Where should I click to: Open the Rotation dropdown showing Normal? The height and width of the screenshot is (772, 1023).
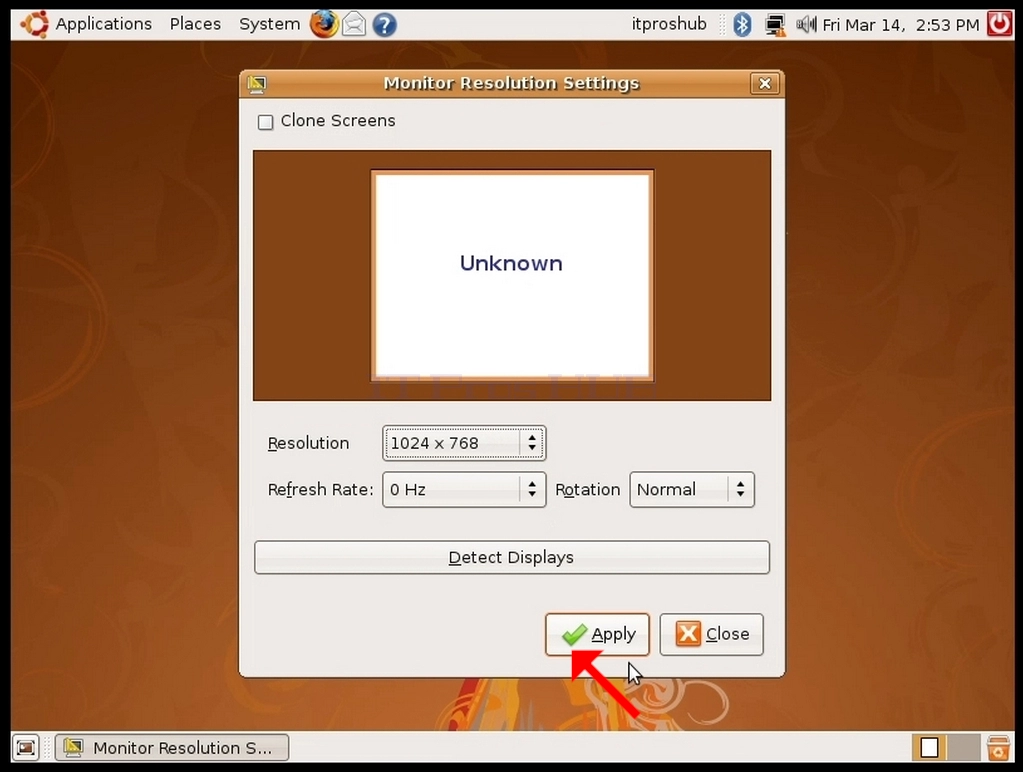692,489
